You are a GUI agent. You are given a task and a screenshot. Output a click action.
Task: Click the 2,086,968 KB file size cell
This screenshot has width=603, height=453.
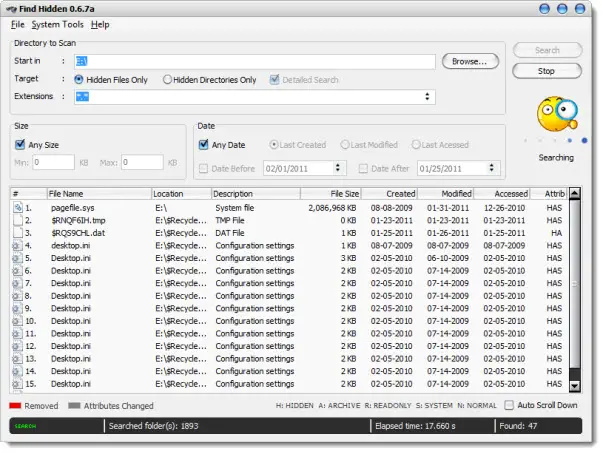332,208
